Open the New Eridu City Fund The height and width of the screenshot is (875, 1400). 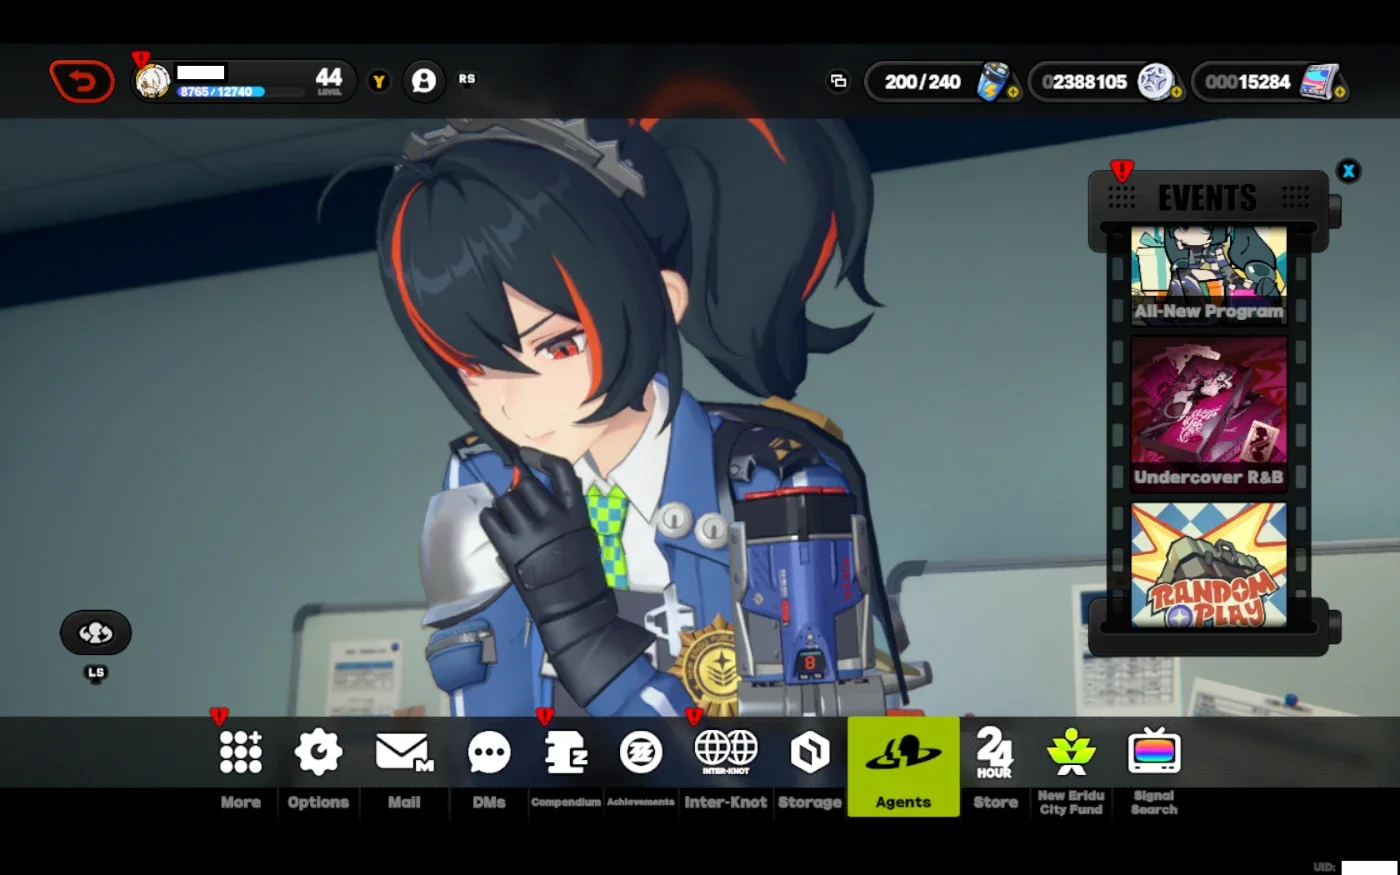tap(1071, 752)
